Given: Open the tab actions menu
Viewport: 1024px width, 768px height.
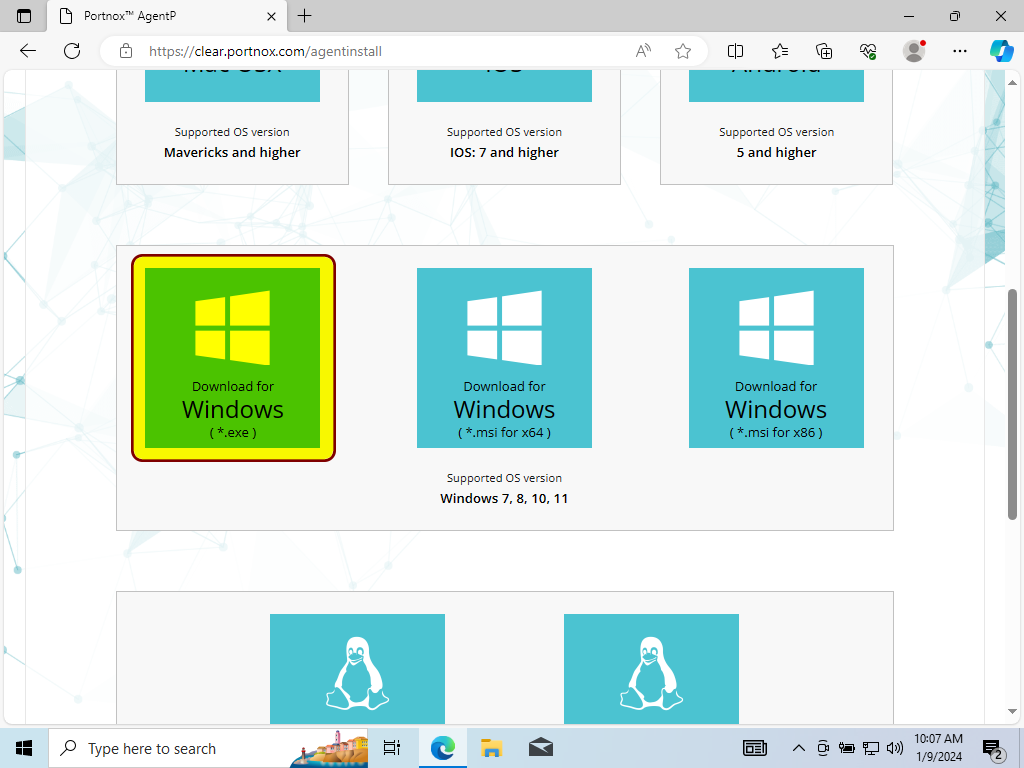Looking at the screenshot, I should click(24, 16).
